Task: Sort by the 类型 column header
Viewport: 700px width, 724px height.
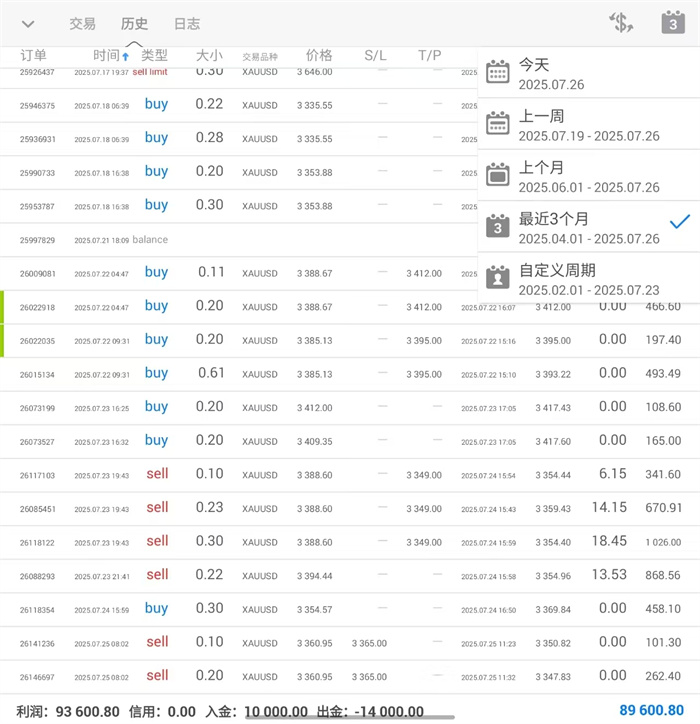Action: (x=154, y=55)
